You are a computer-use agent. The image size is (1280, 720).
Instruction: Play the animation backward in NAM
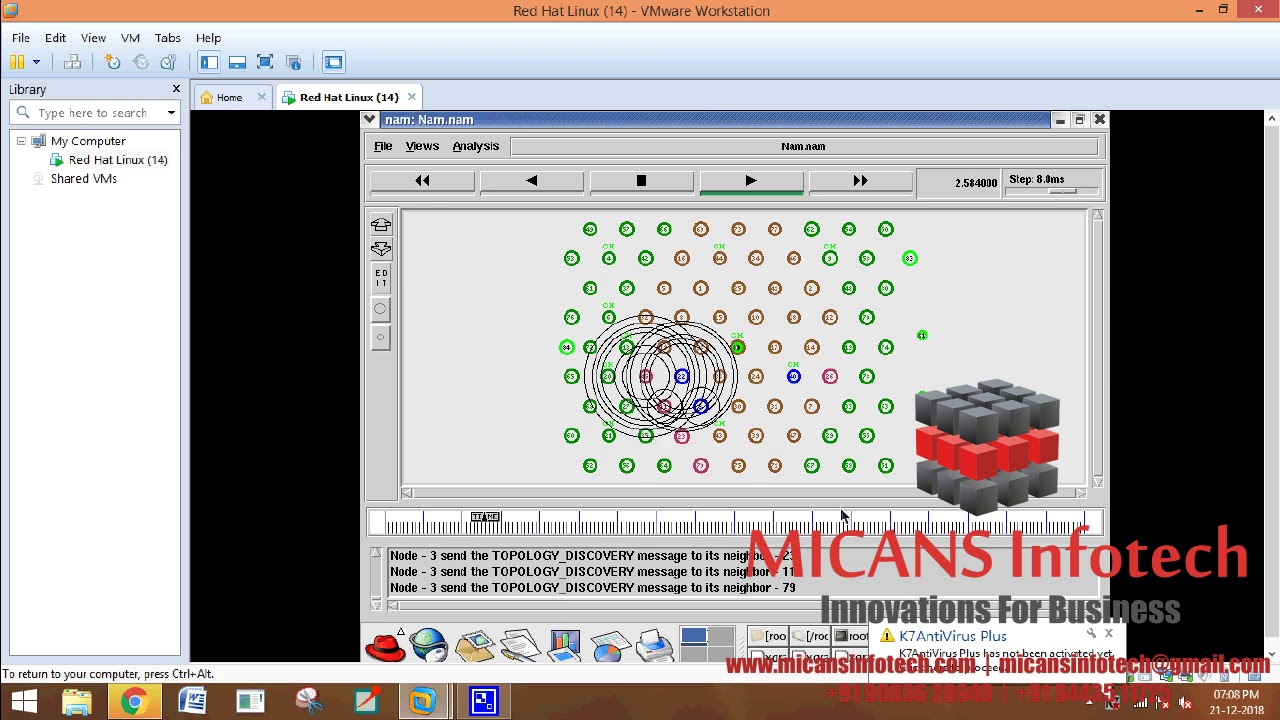pyautogui.click(x=531, y=181)
